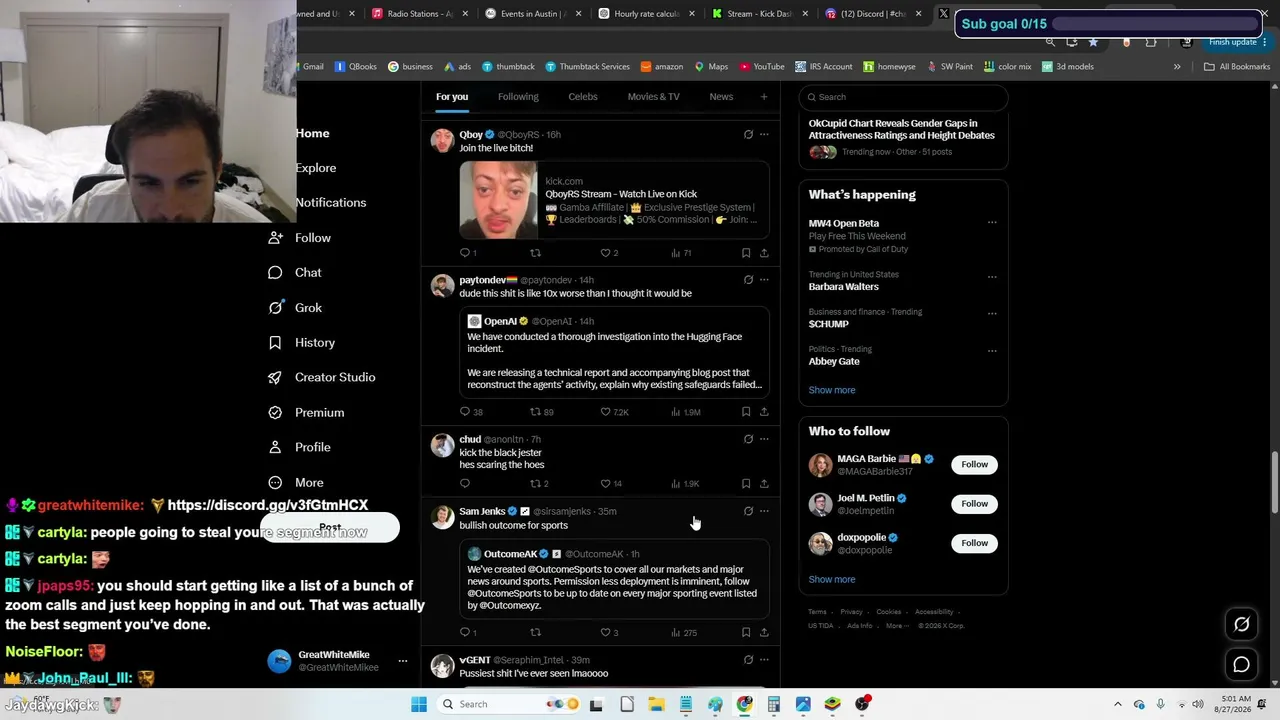The width and height of the screenshot is (1280, 720).
Task: Show hidden system tray icons
Action: click(1118, 704)
